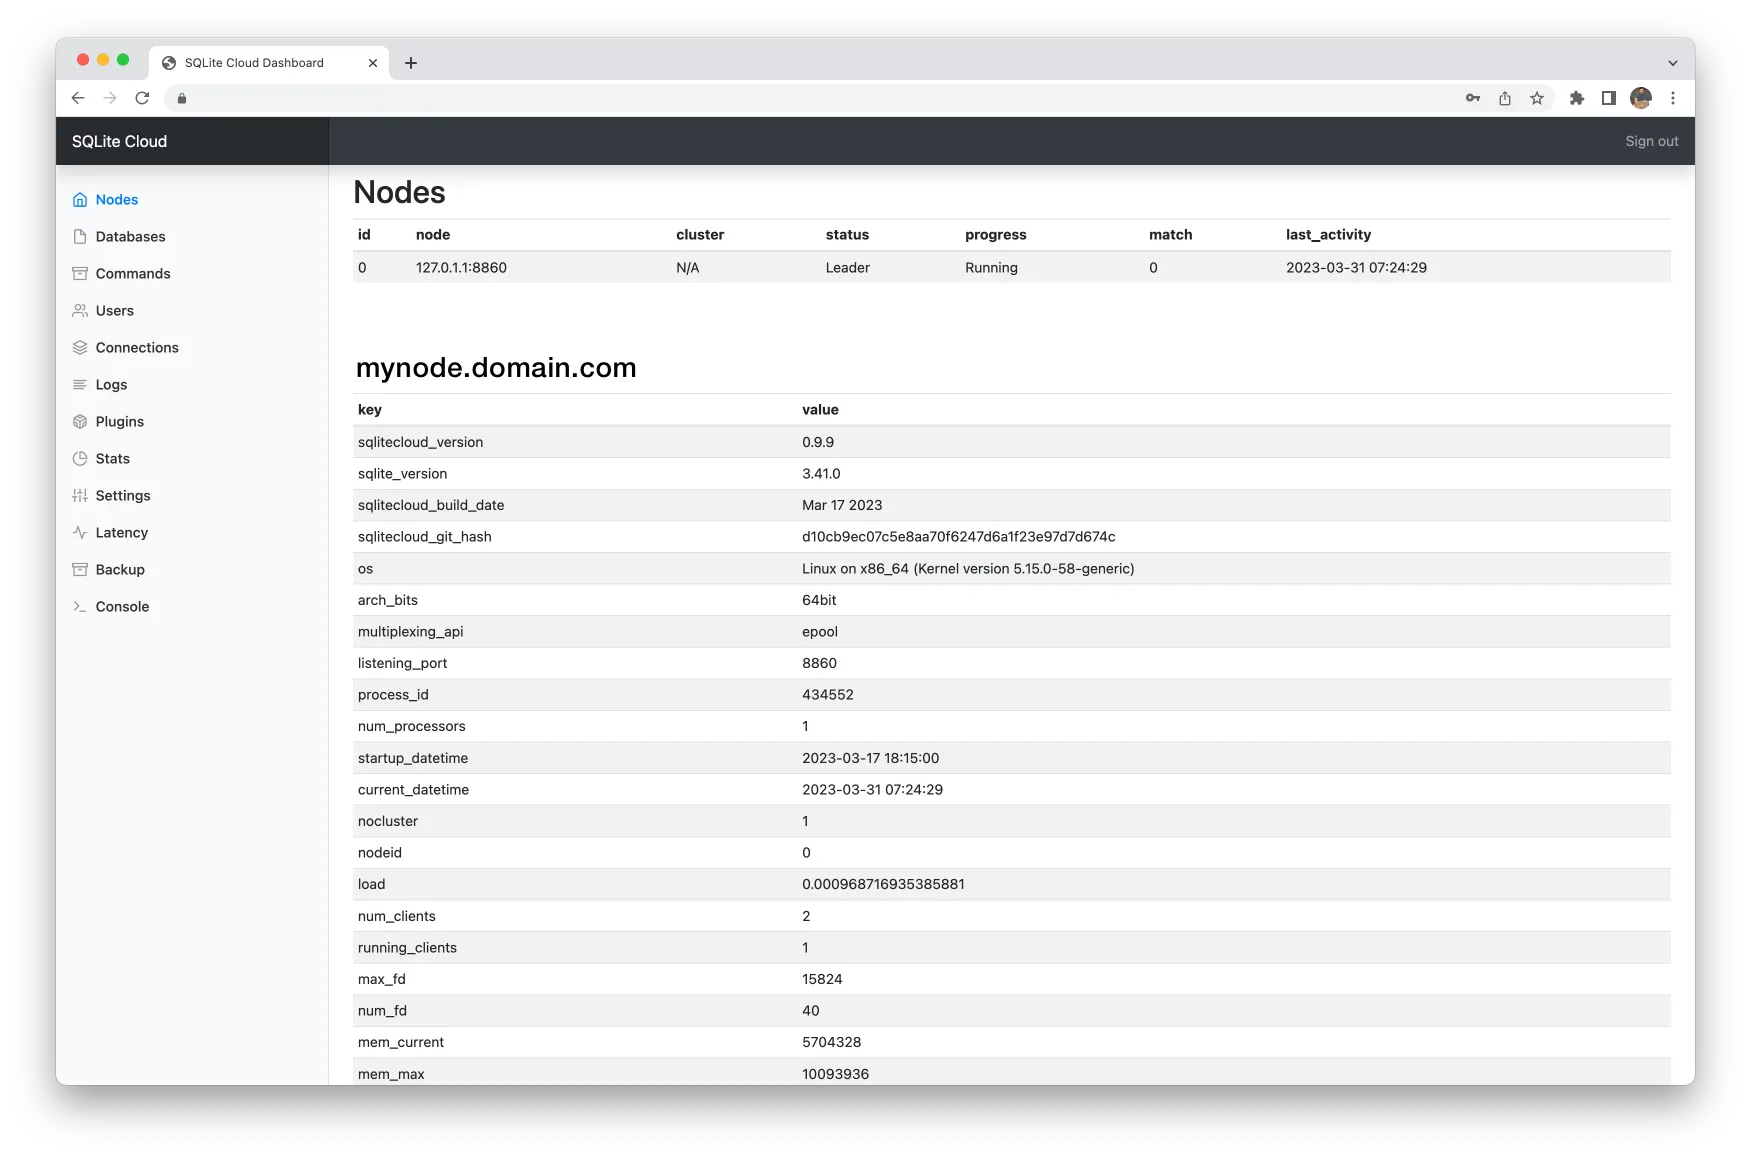Screen dimensions: 1751x1159
Task: Select Databases from the sidebar menu
Action: 129,236
